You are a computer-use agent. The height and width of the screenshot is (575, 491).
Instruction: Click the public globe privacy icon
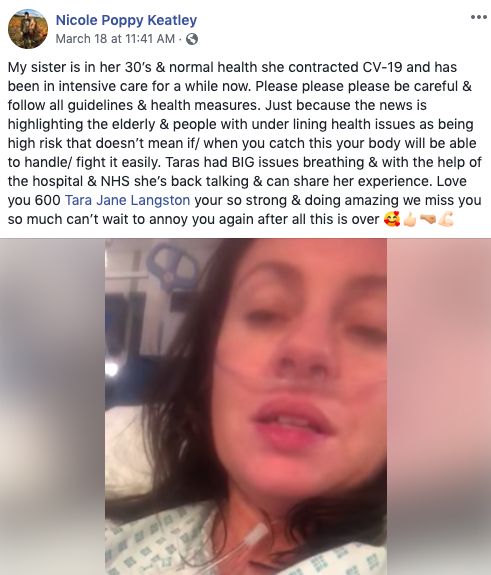[x=192, y=39]
